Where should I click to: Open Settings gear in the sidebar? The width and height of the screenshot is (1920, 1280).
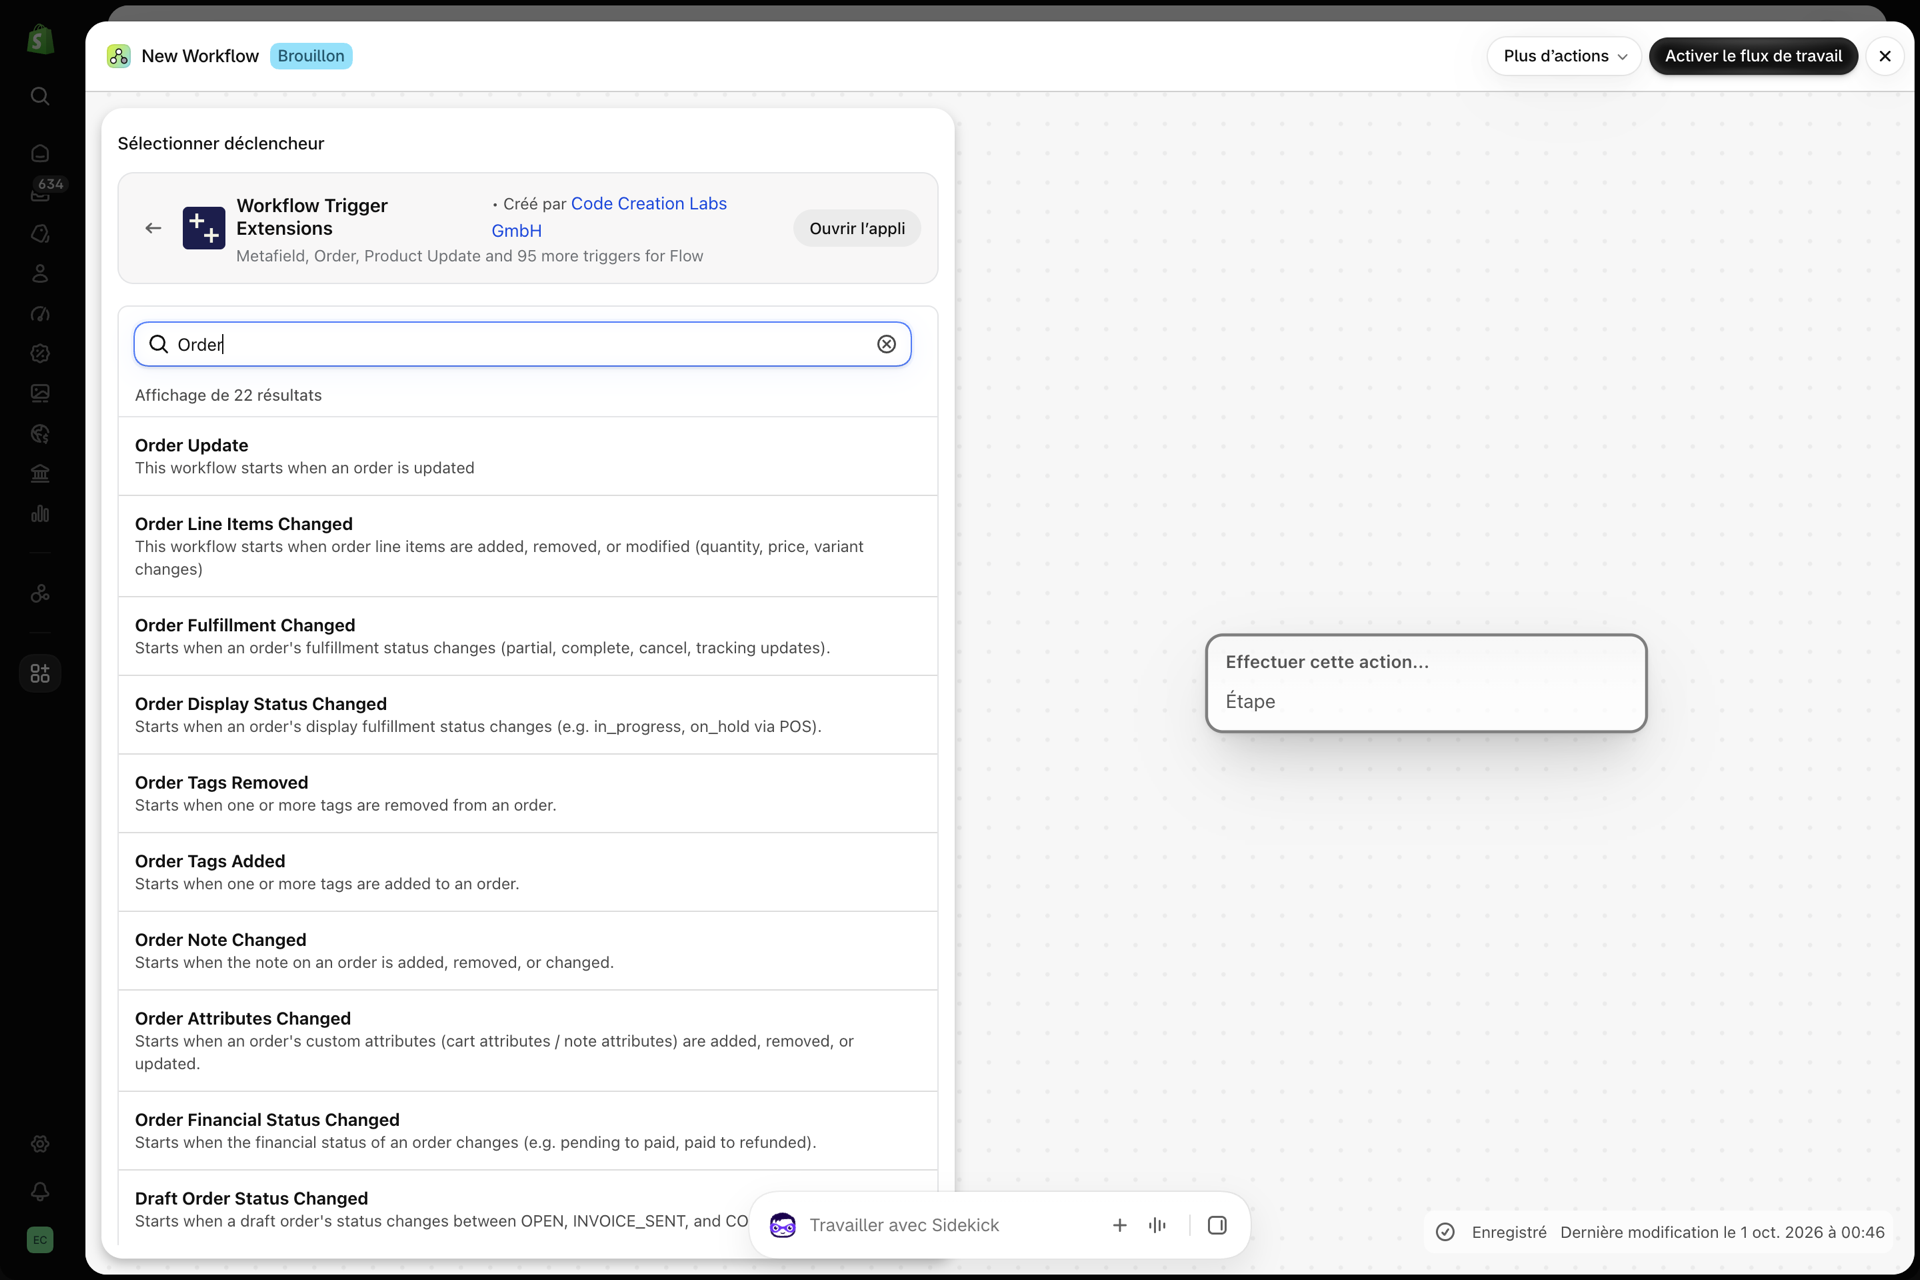coord(40,1143)
